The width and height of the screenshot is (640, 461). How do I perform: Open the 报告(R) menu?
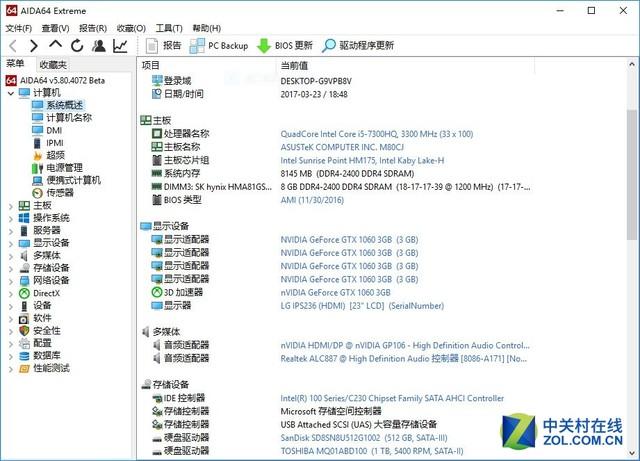coord(93,28)
